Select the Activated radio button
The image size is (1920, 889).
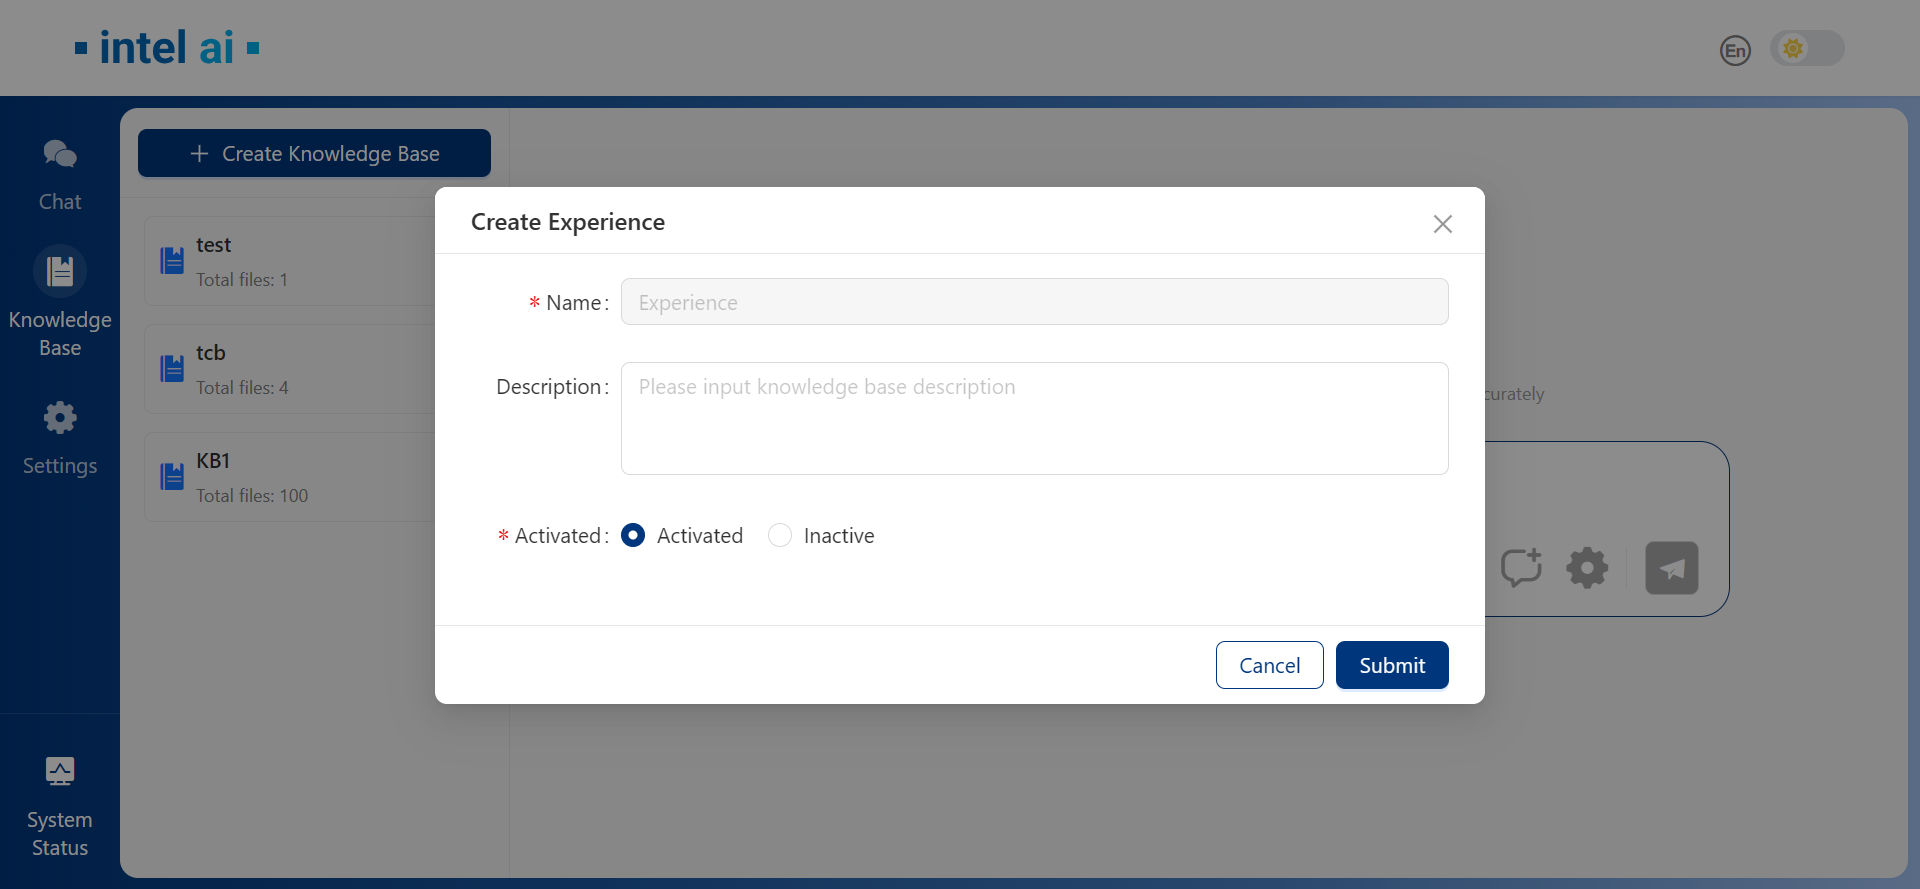633,536
